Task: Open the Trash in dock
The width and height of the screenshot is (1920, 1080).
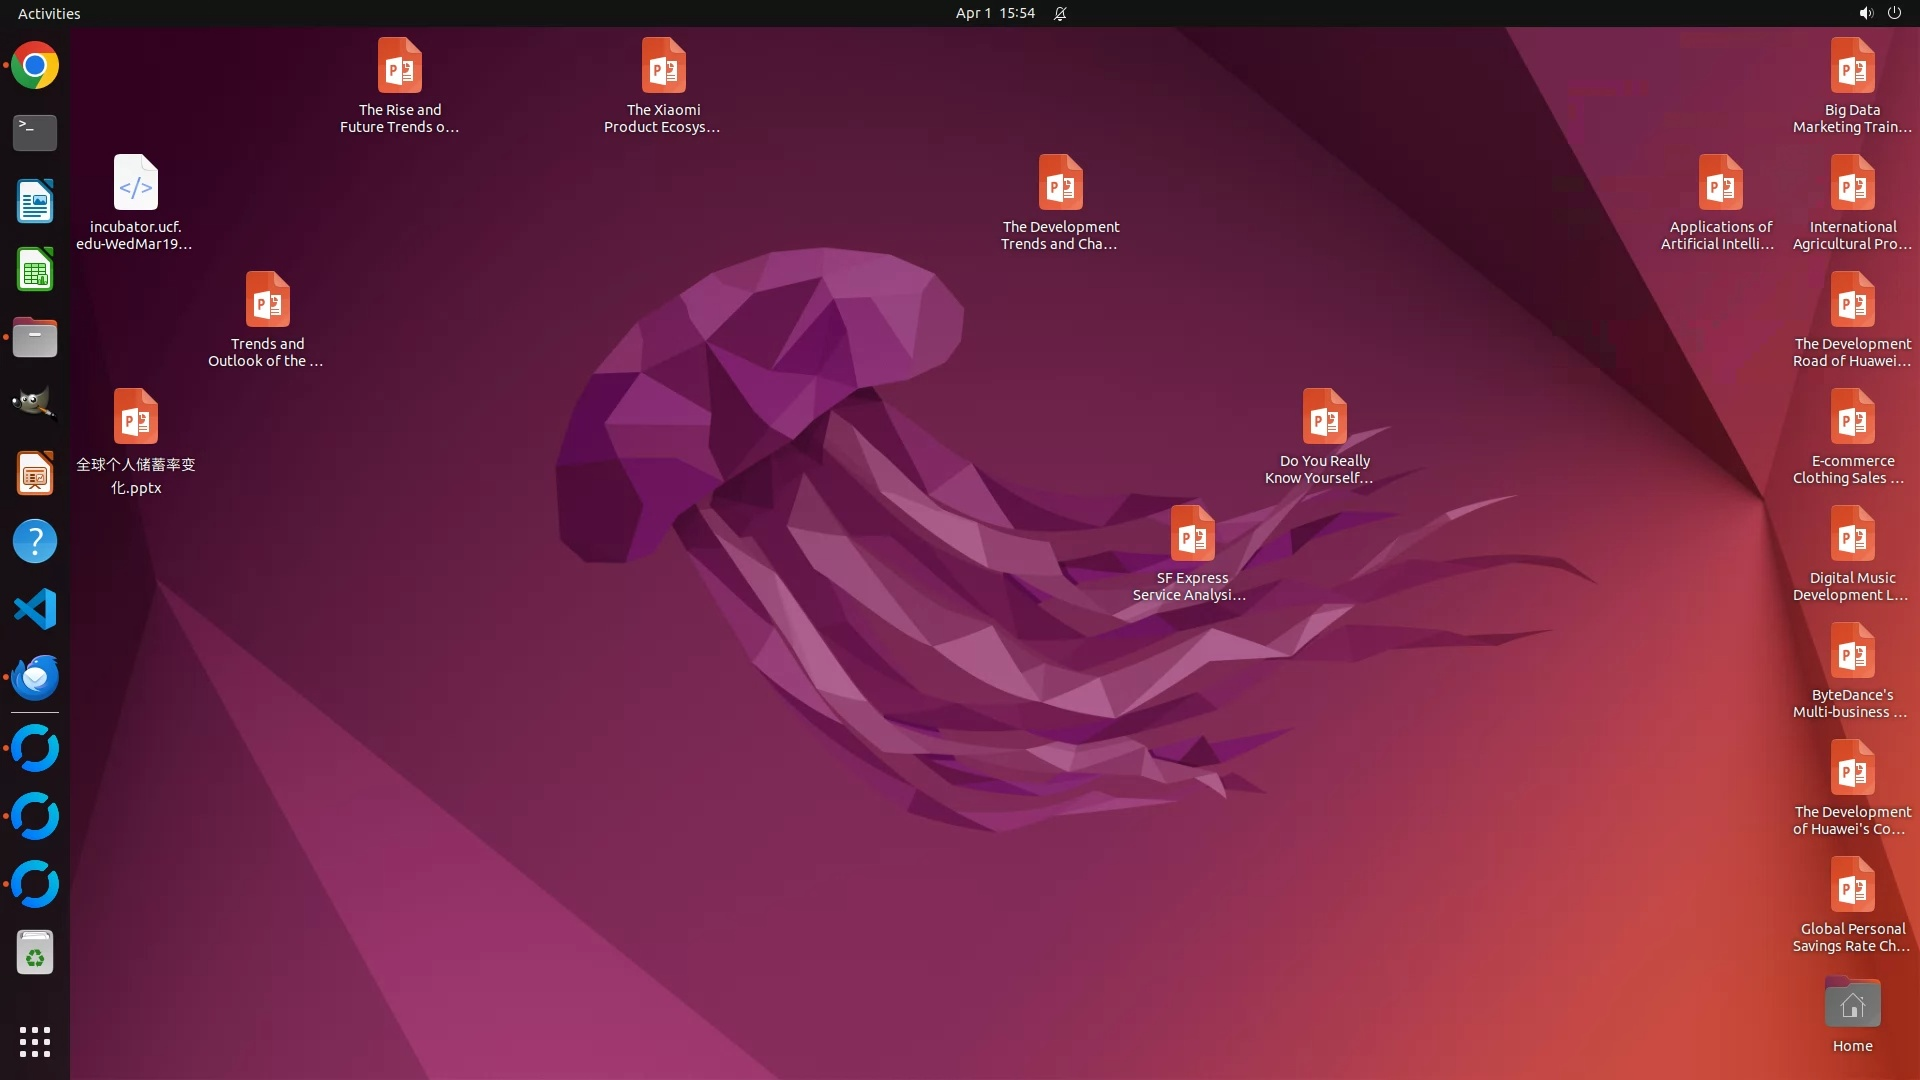Action: pos(35,953)
